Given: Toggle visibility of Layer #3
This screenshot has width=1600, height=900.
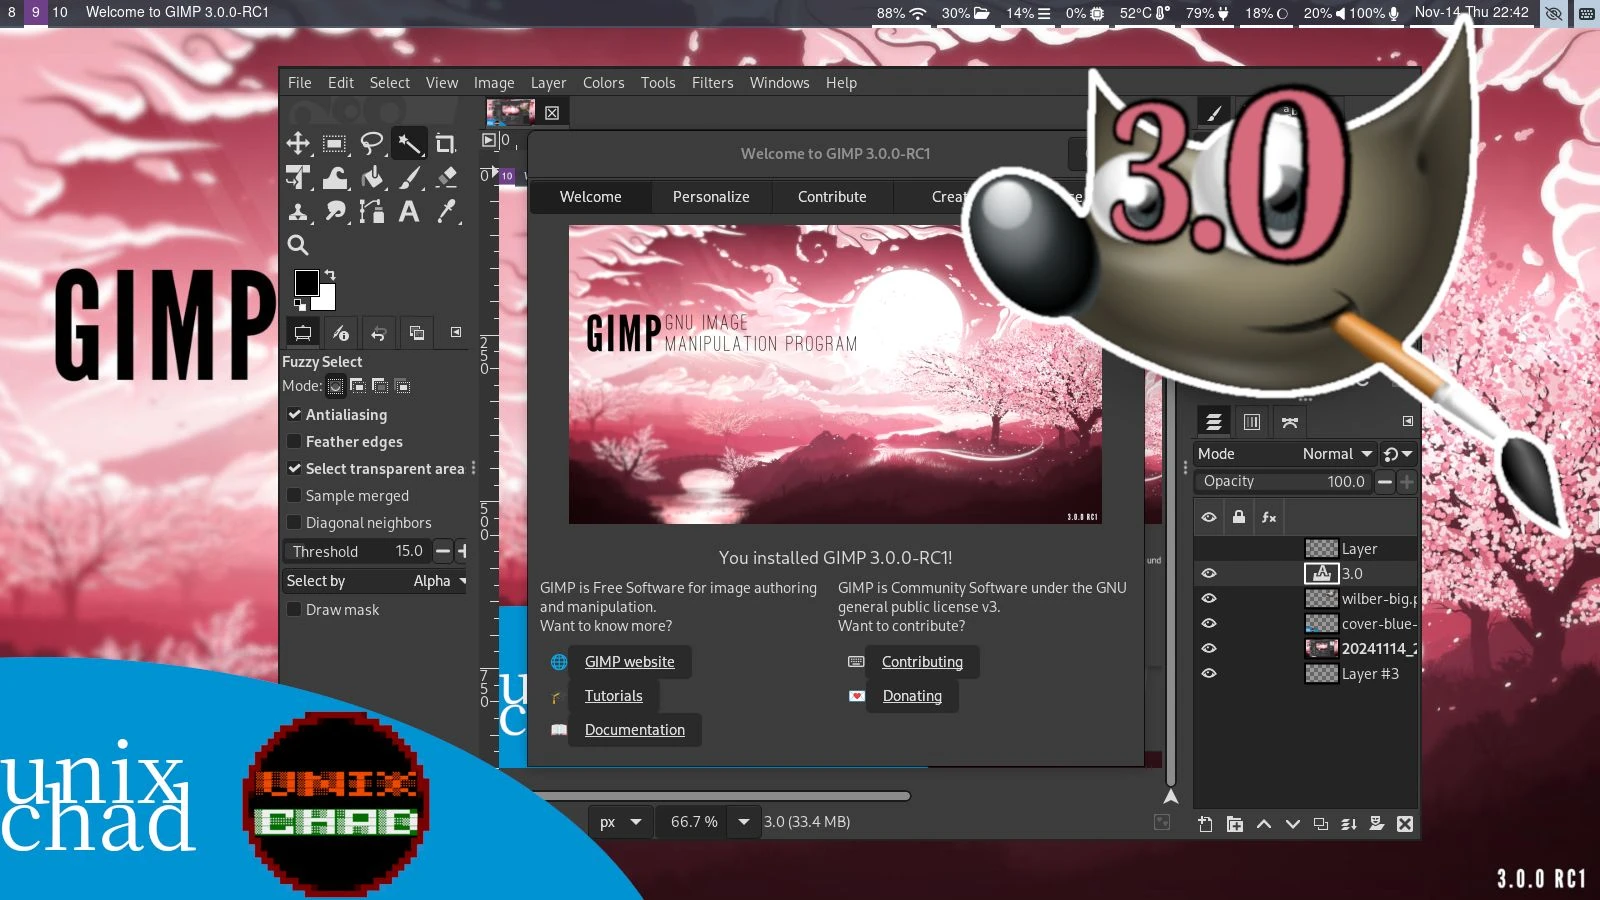Looking at the screenshot, I should 1209,673.
